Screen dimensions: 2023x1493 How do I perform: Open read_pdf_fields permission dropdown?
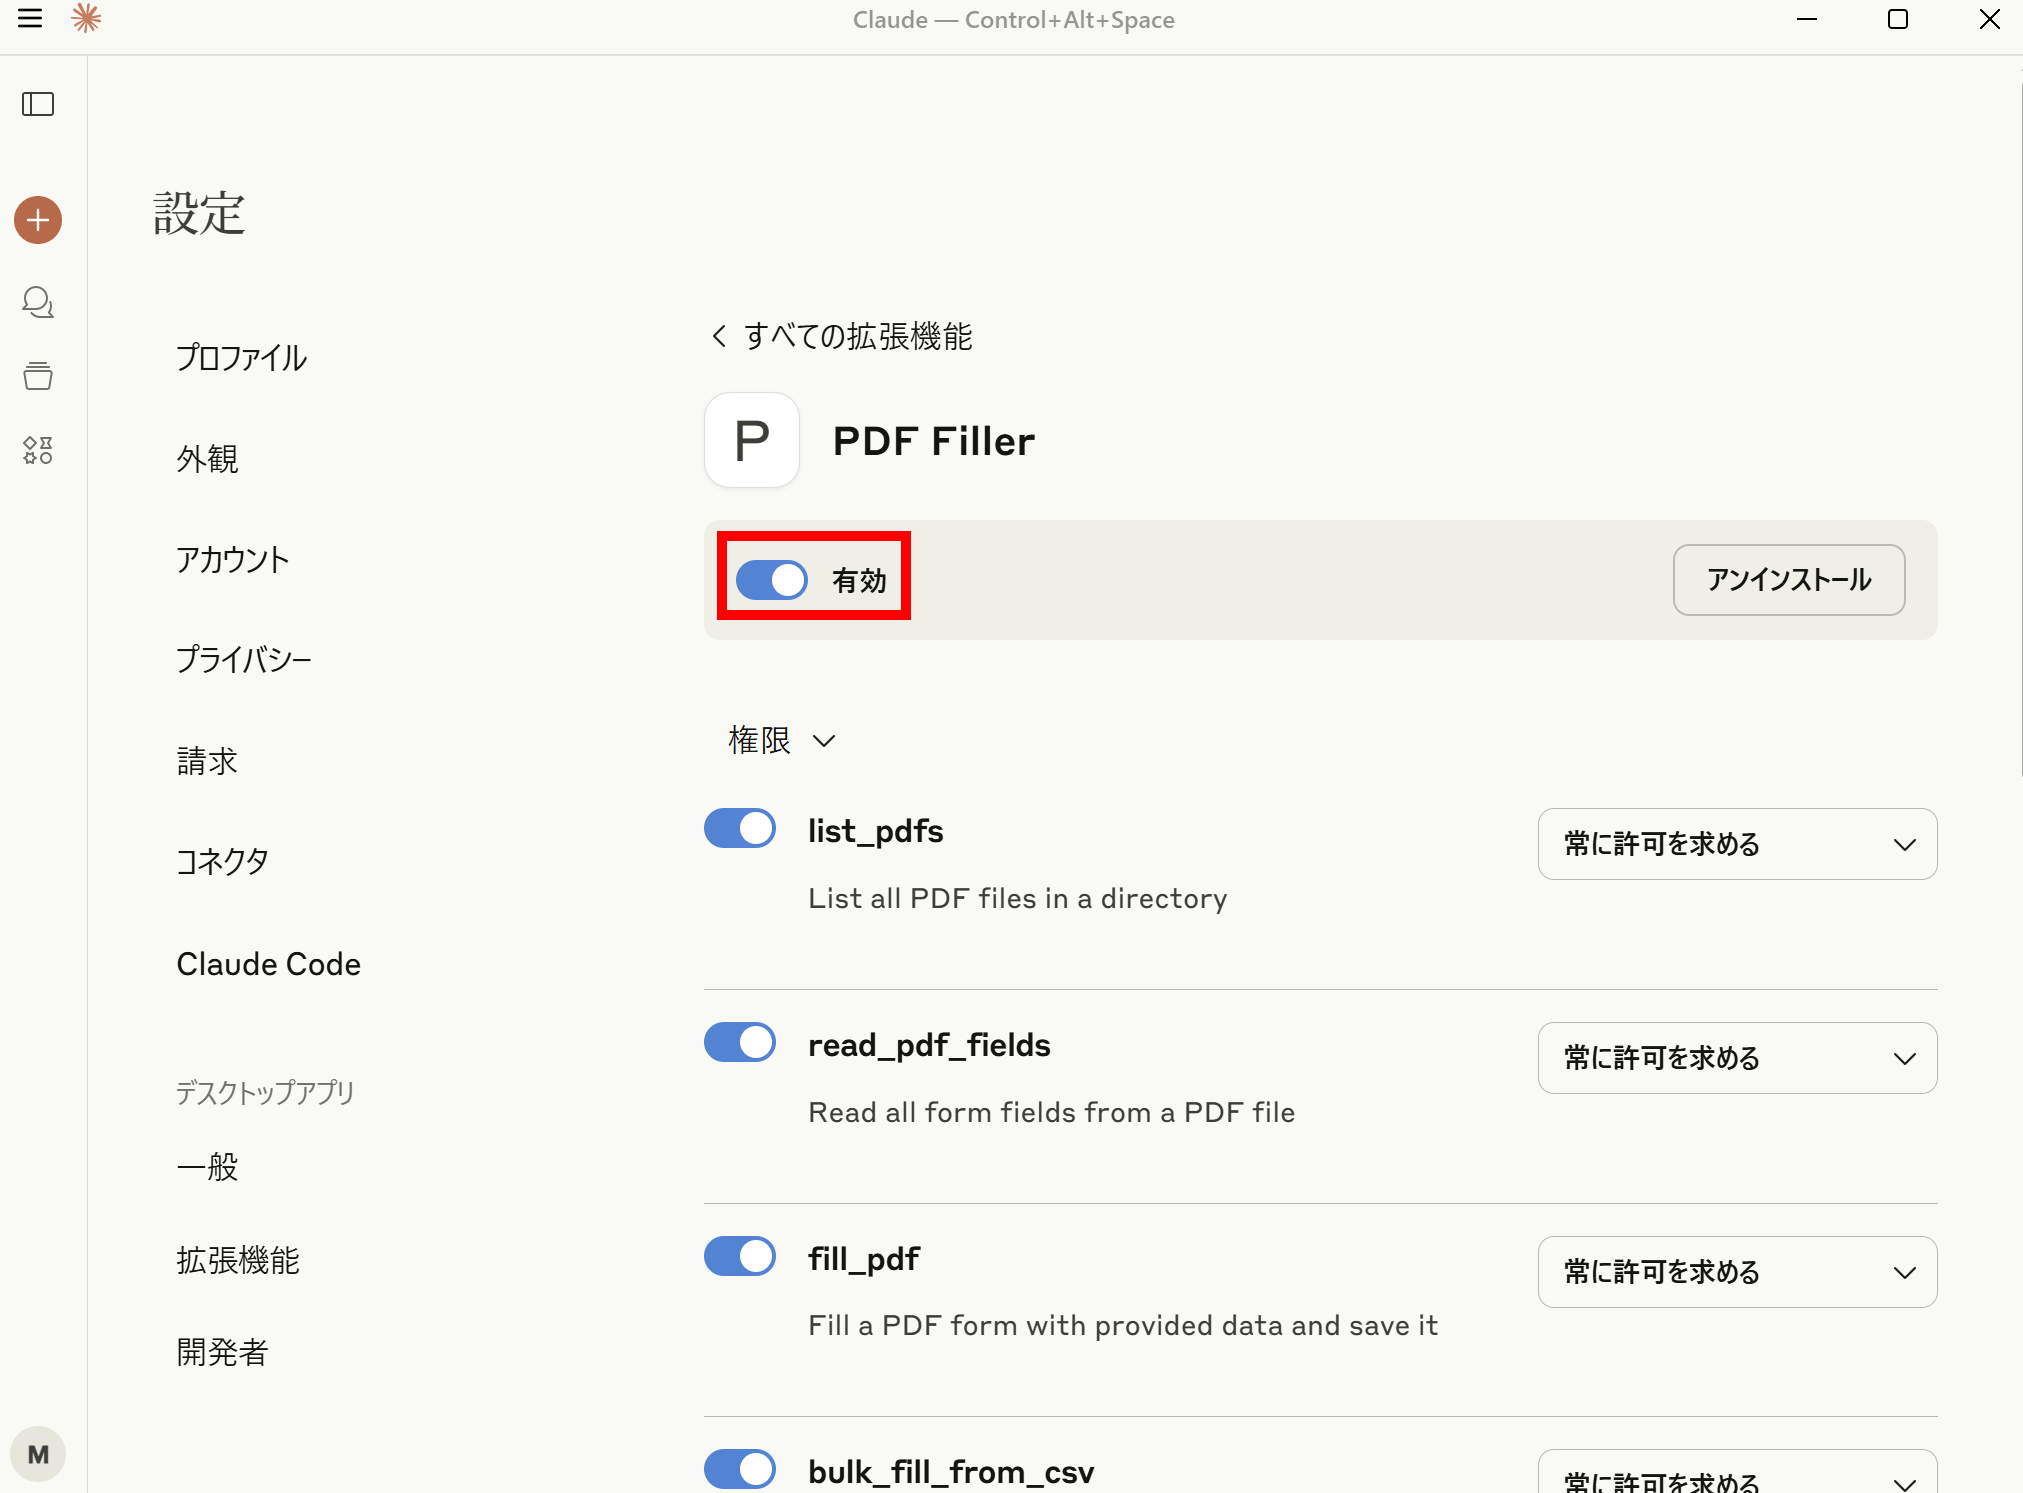click(x=1737, y=1058)
